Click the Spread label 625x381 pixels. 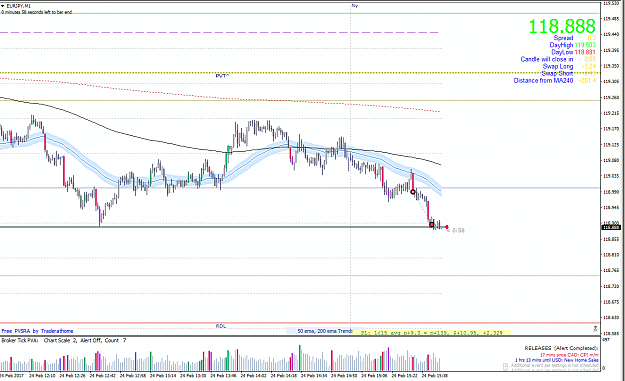coord(563,38)
